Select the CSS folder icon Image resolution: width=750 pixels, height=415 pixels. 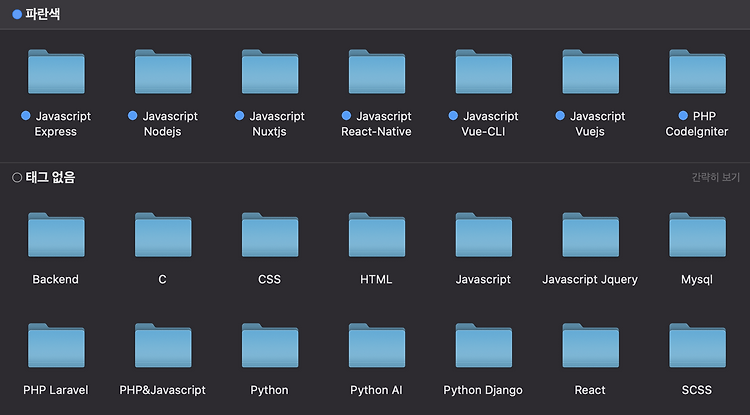click(270, 235)
